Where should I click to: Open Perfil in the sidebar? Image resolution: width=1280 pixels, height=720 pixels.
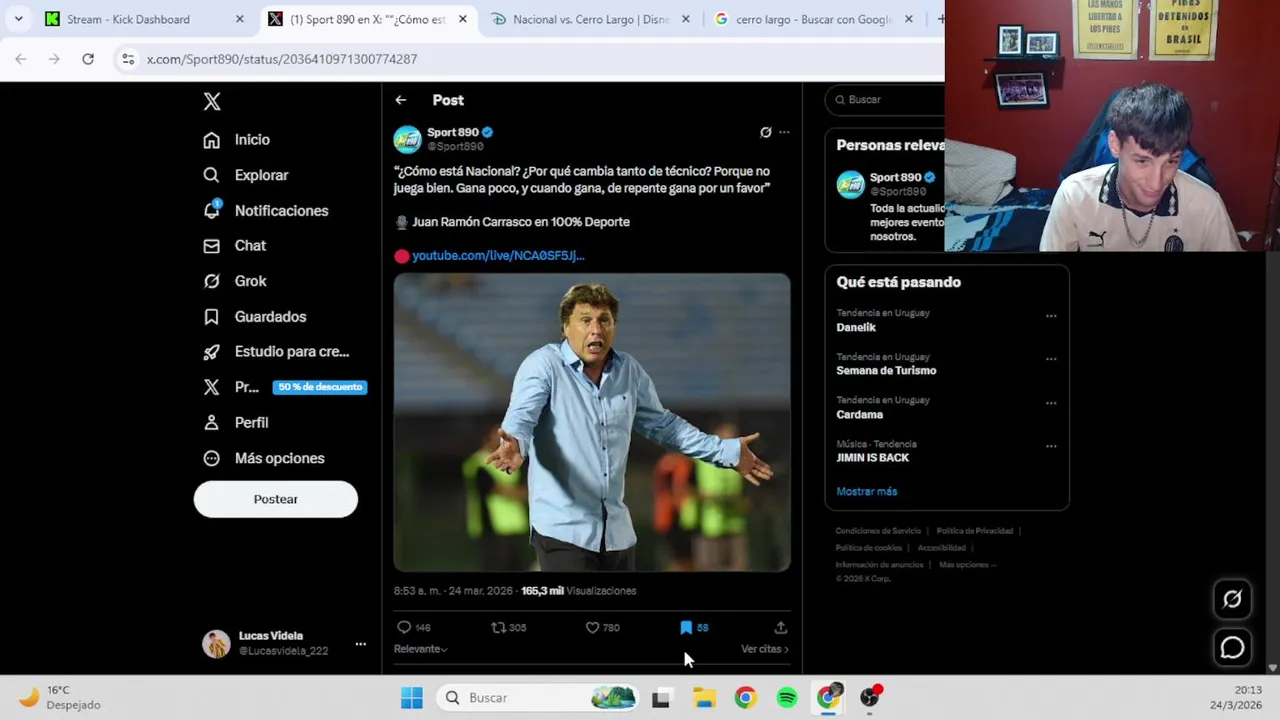pyautogui.click(x=236, y=423)
